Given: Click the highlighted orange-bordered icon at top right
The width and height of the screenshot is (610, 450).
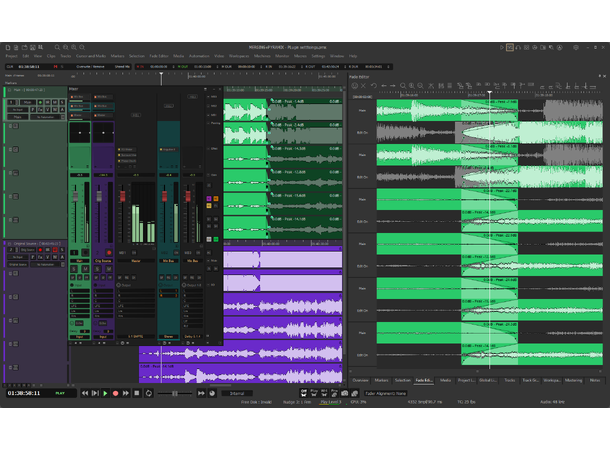Looking at the screenshot, I should point(510,47).
